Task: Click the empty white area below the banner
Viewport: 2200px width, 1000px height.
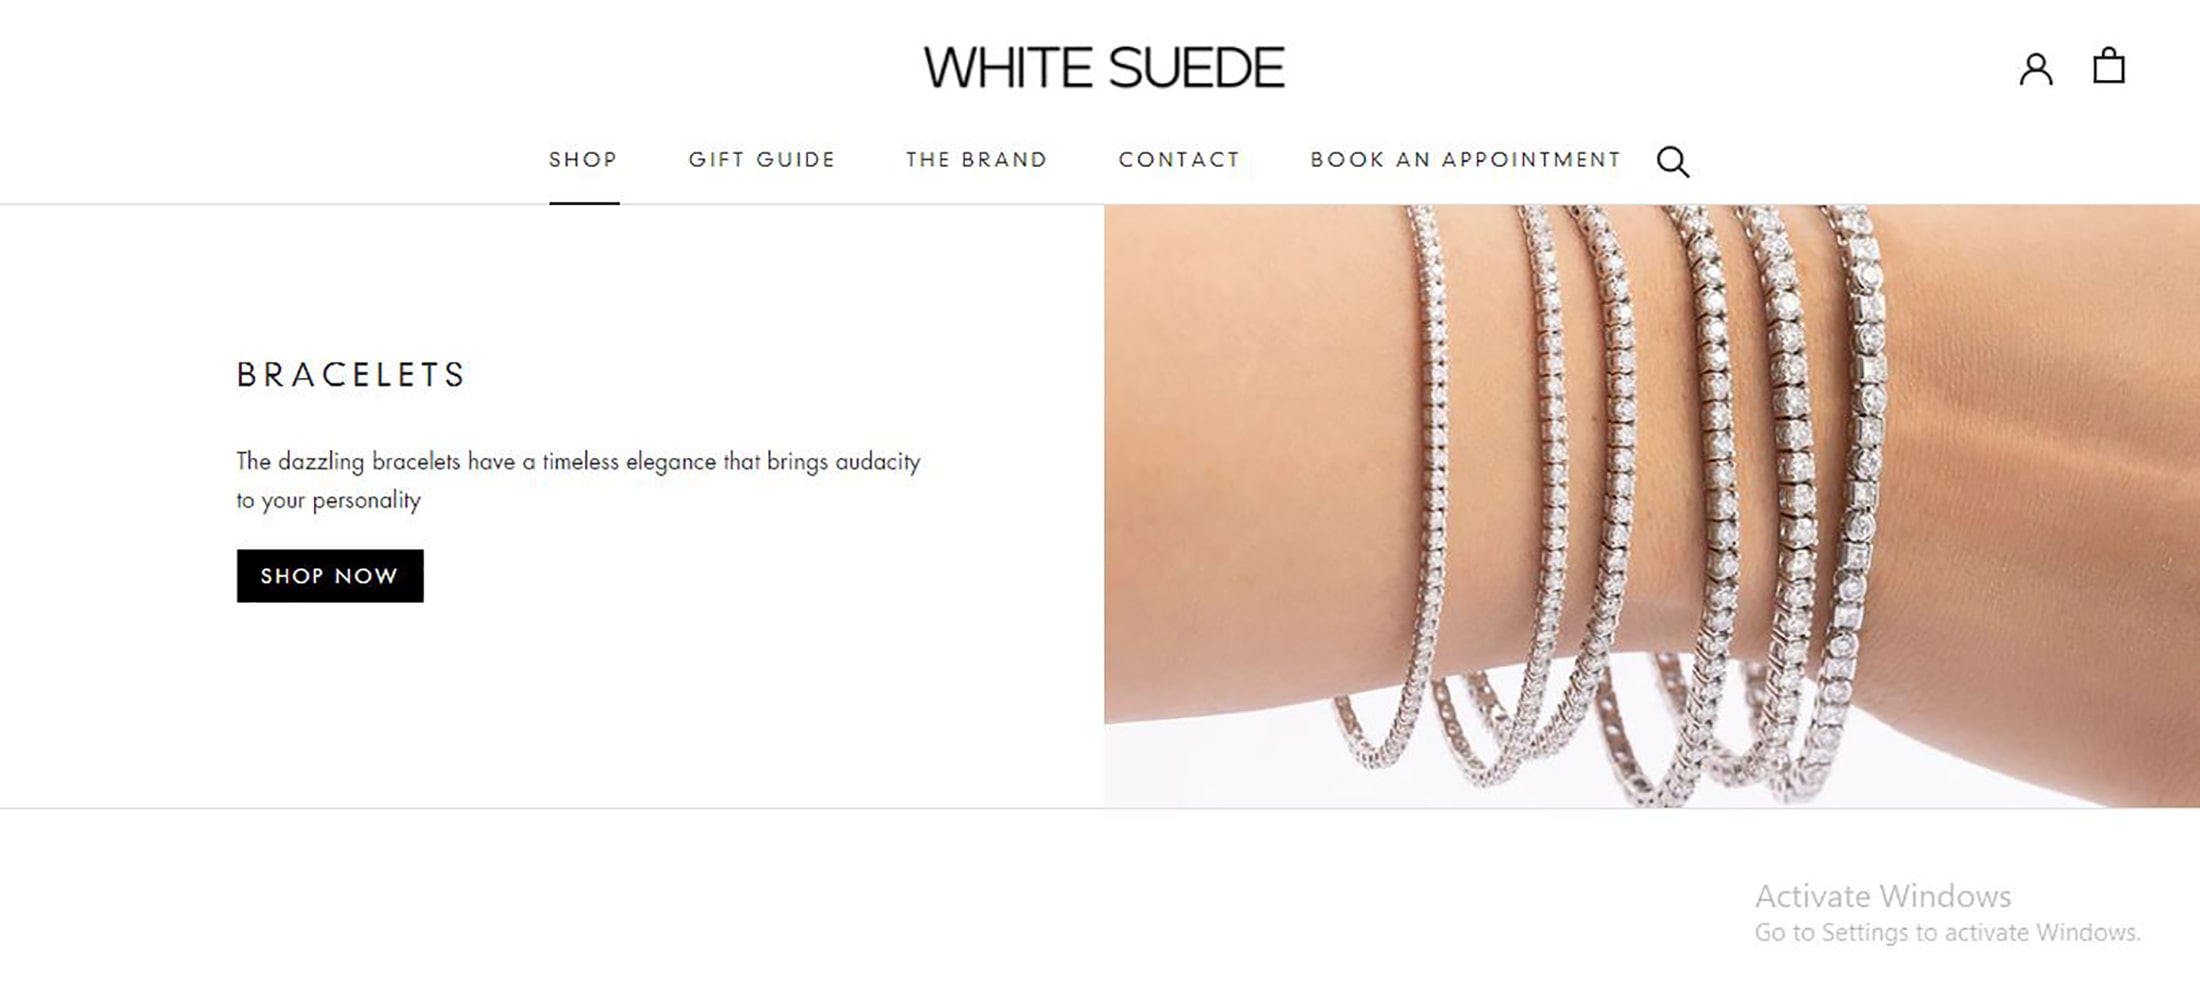Action: tap(800, 900)
